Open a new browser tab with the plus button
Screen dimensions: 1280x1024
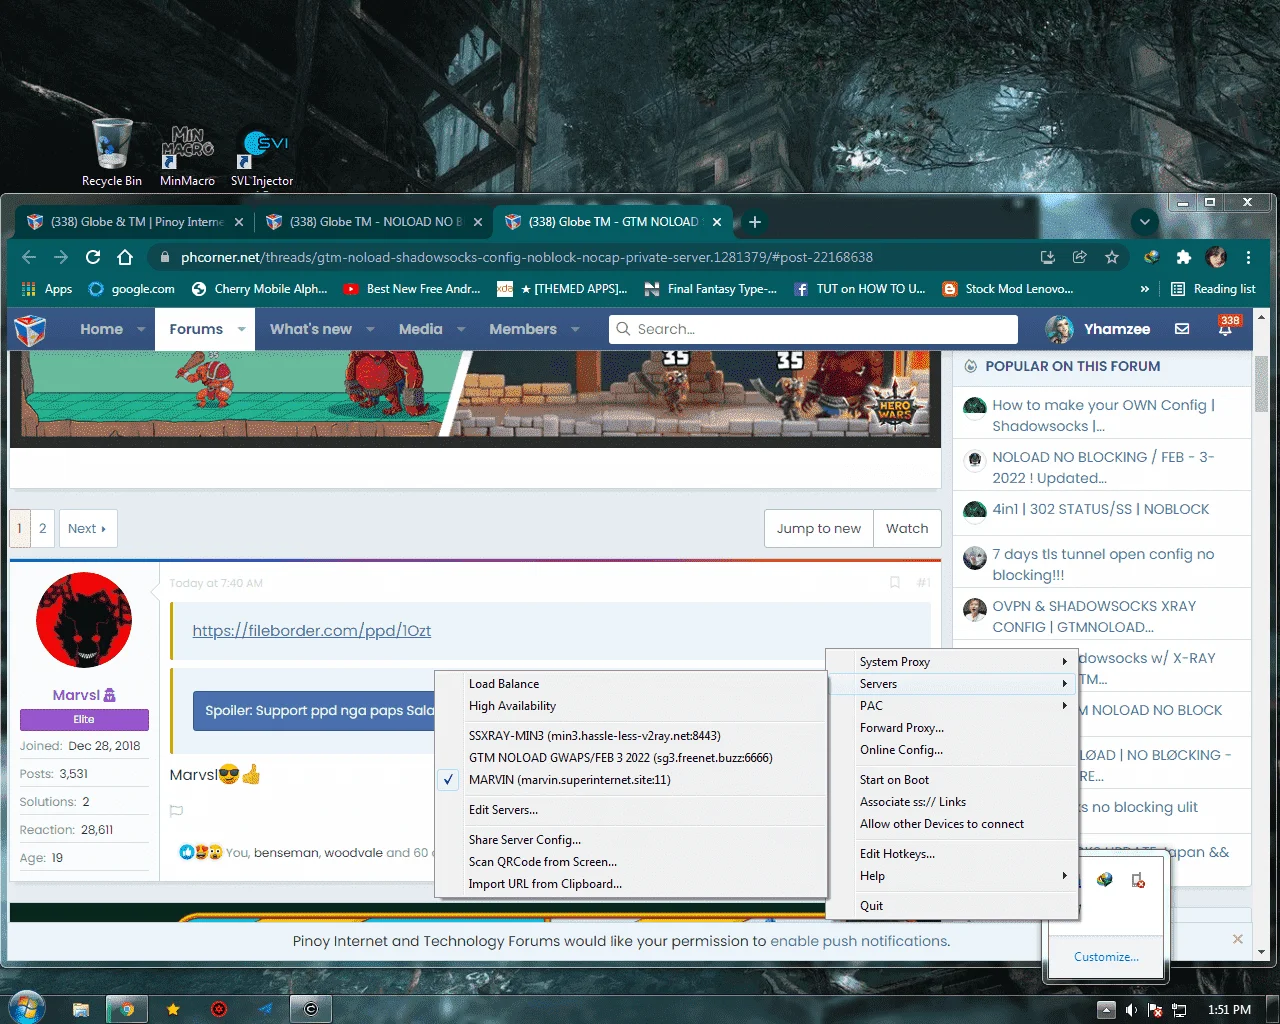coord(755,222)
